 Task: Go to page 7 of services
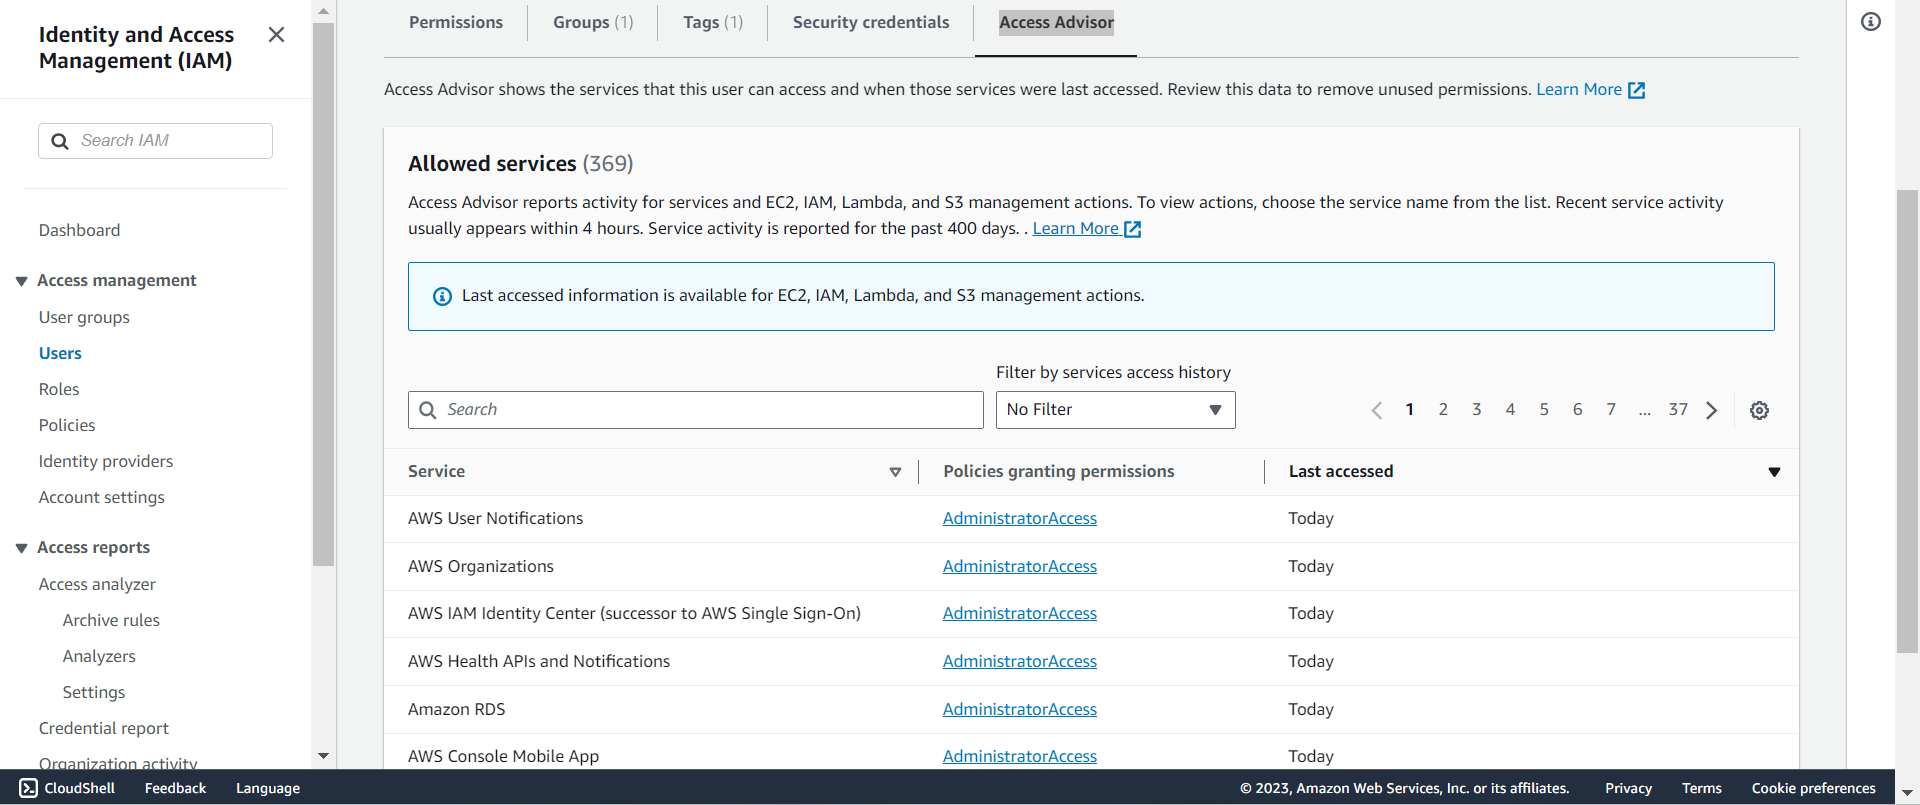click(x=1611, y=409)
